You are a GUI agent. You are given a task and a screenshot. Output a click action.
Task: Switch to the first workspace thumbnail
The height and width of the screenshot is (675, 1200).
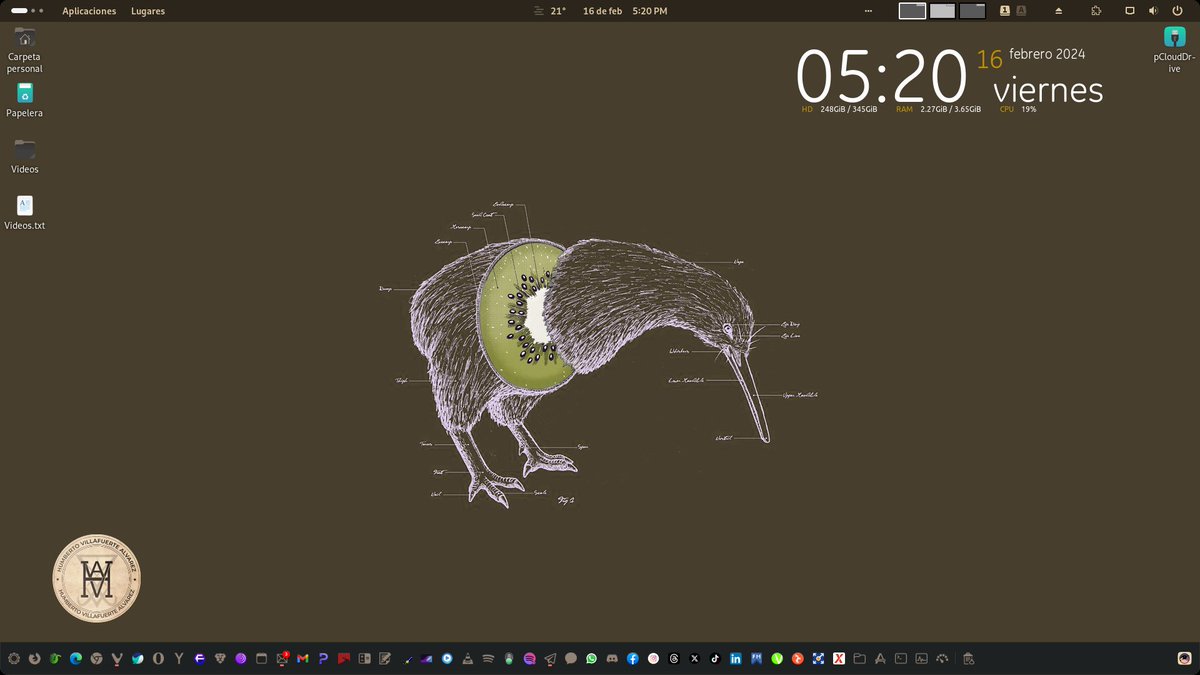click(x=912, y=11)
